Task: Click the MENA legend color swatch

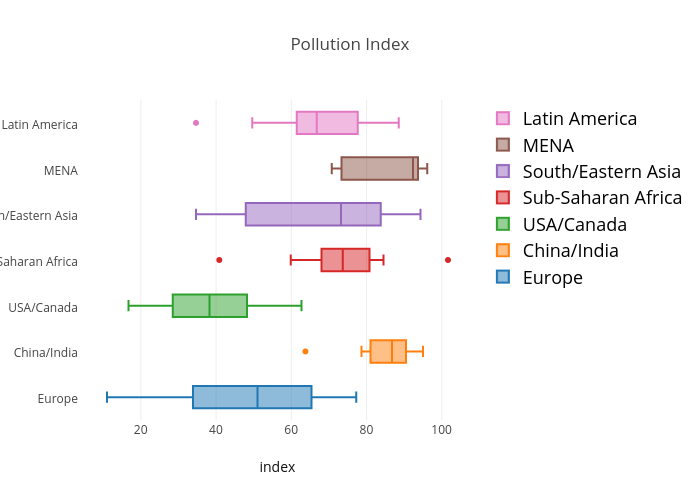Action: [x=503, y=145]
